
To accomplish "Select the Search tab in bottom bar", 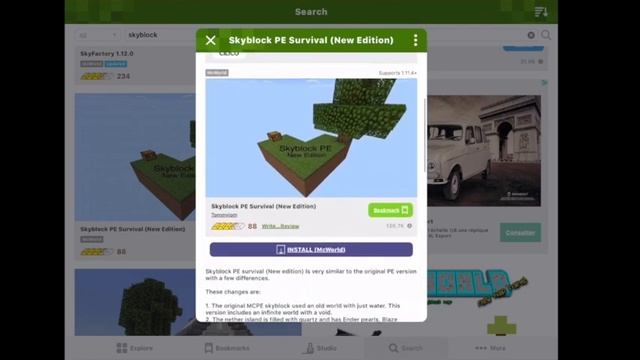I will (x=406, y=348).
